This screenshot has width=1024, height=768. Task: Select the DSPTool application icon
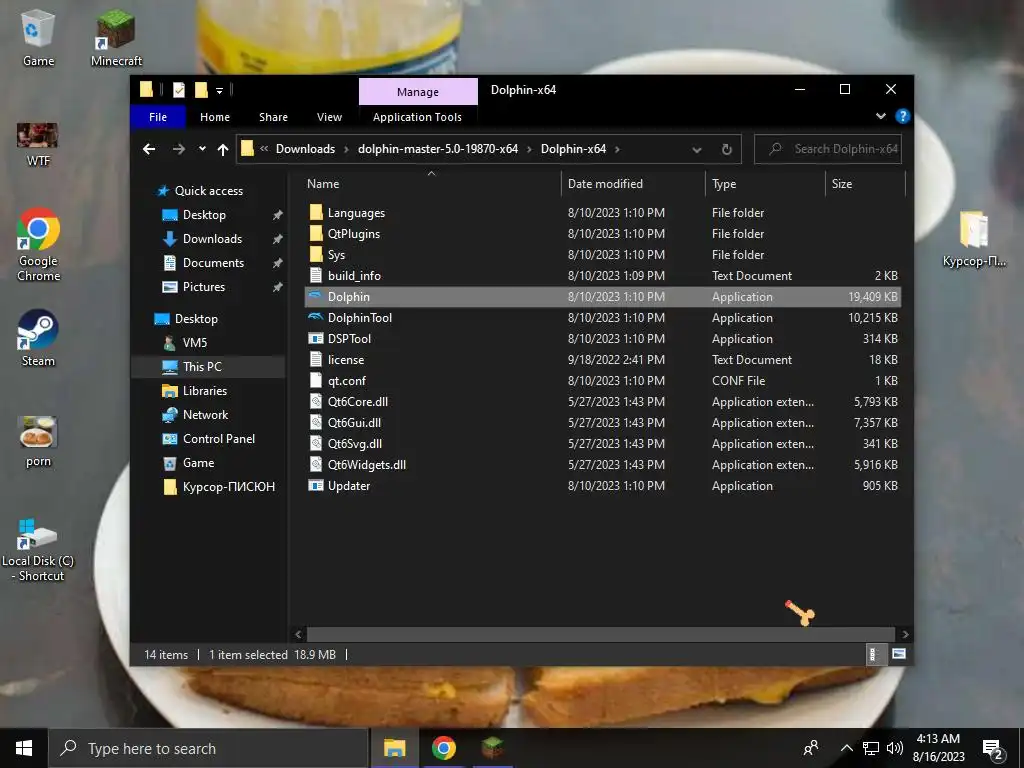pos(316,338)
